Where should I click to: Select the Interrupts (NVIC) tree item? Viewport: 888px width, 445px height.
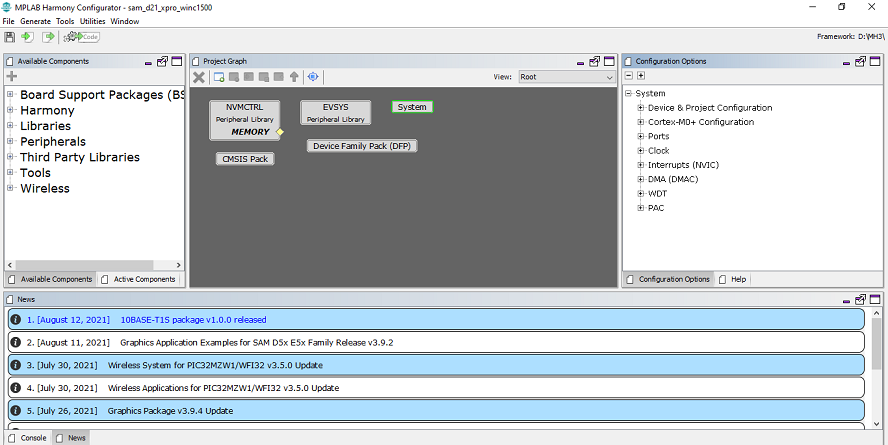pos(683,165)
